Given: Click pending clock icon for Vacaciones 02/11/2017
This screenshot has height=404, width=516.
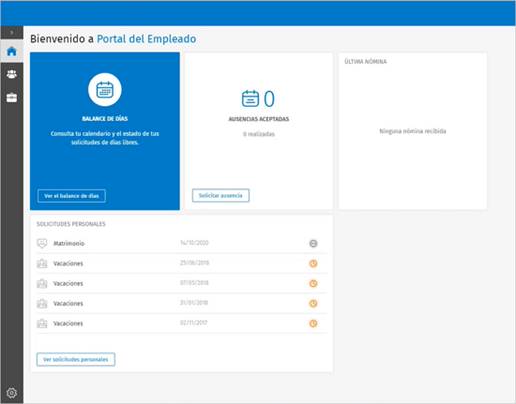Looking at the screenshot, I should [x=313, y=323].
